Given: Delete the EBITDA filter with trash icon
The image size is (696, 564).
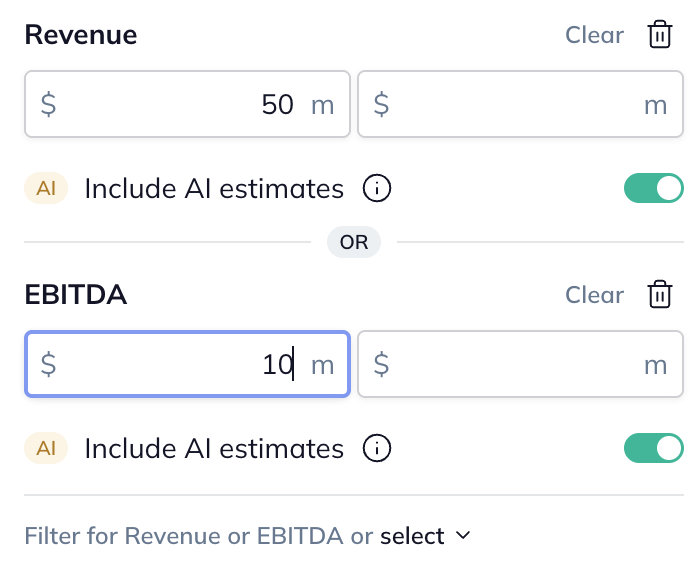Looking at the screenshot, I should pyautogui.click(x=660, y=295).
